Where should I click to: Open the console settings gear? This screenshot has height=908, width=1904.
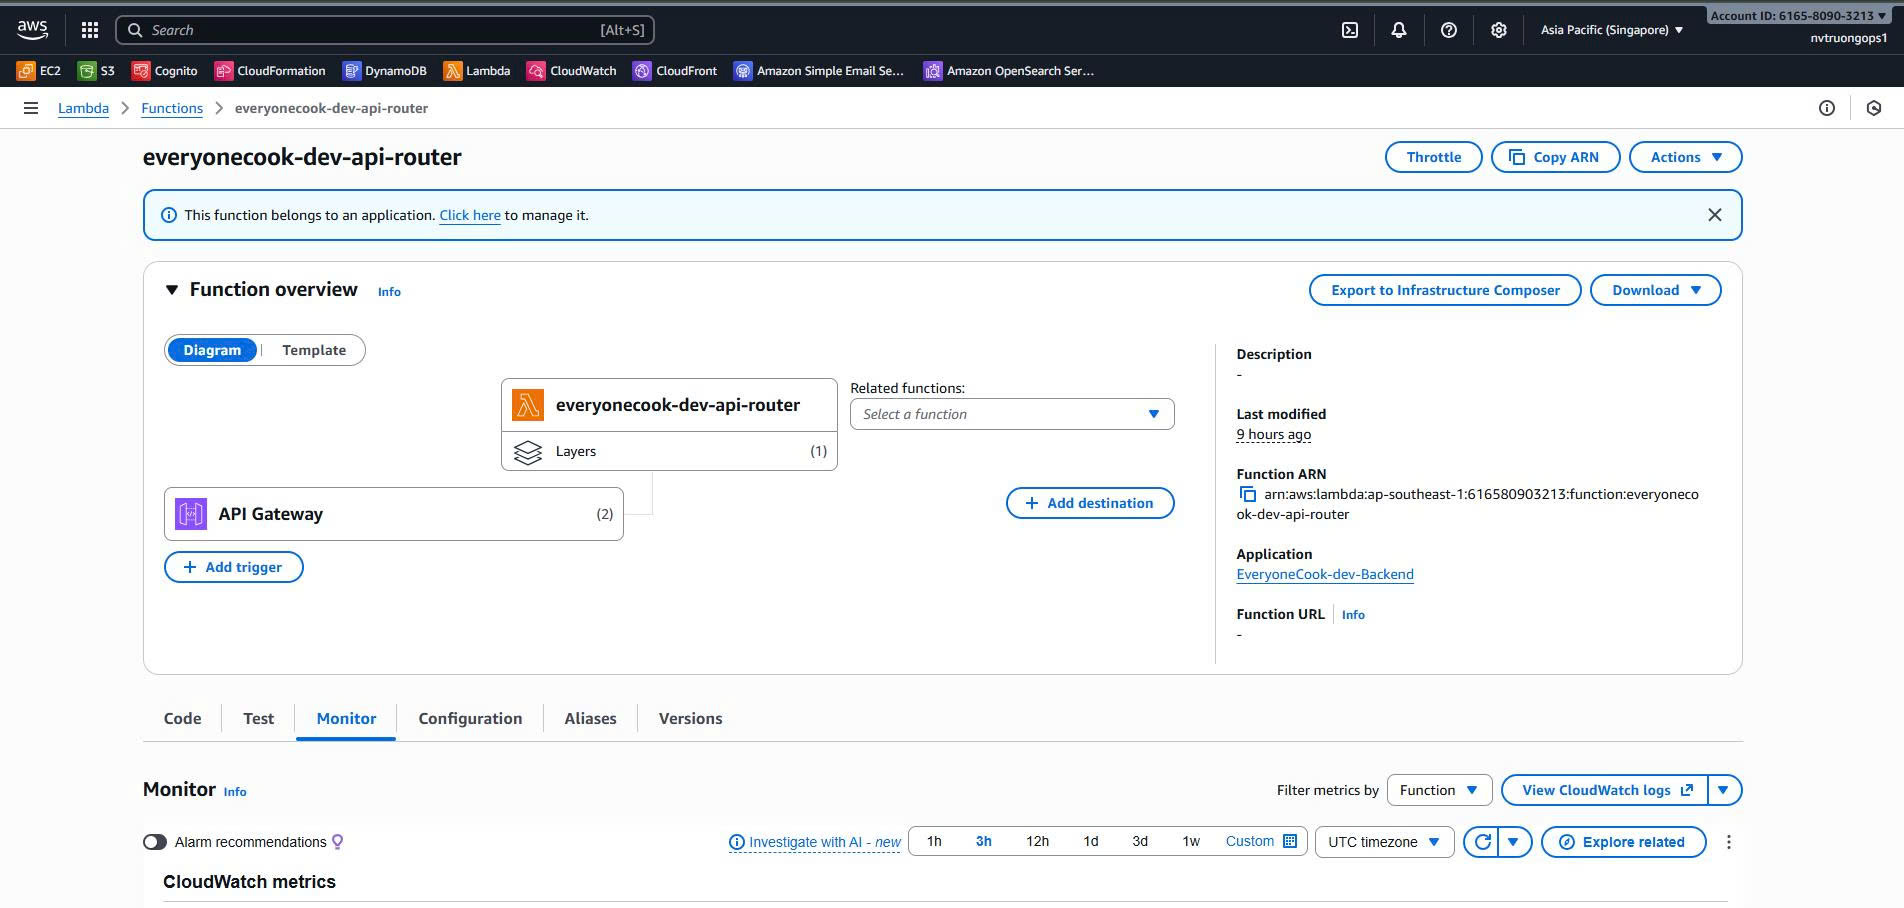(x=1498, y=30)
